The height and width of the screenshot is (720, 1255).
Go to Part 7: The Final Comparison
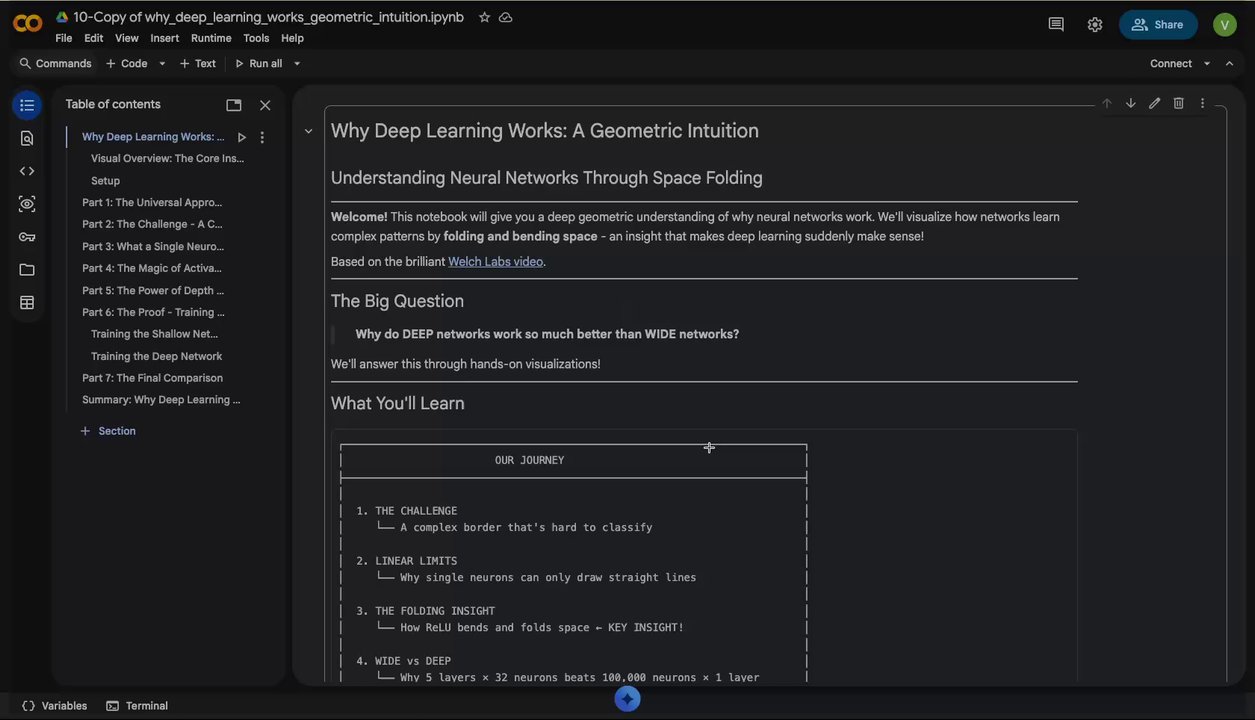152,378
